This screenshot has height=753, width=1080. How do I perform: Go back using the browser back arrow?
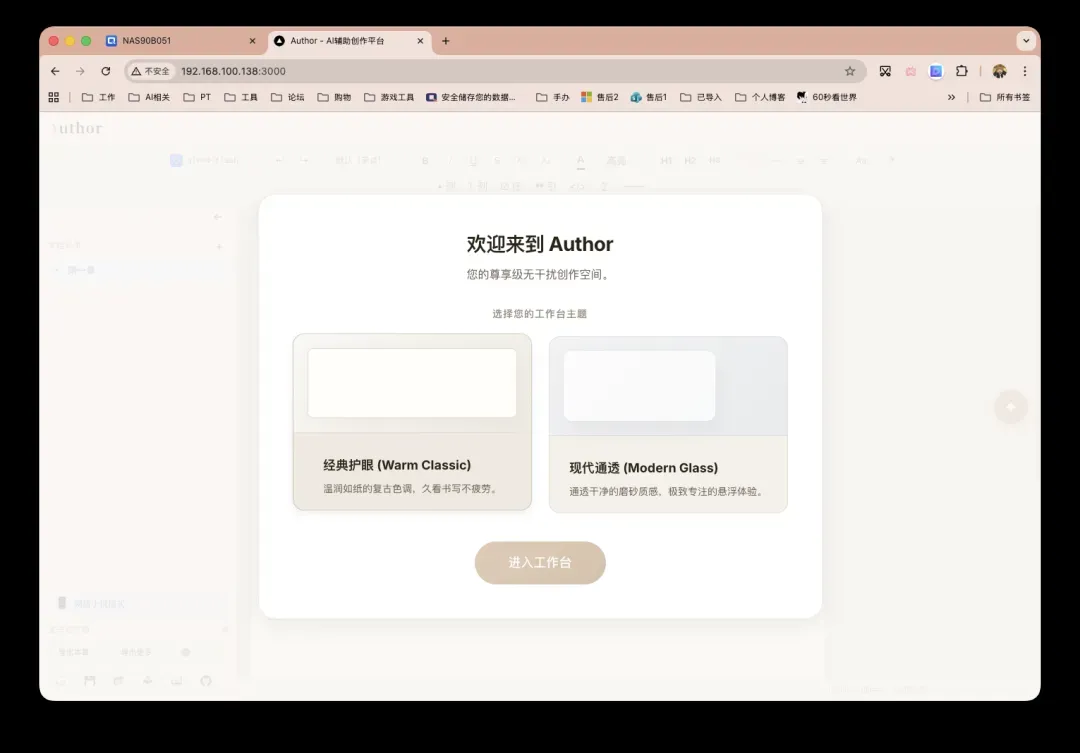(55, 71)
